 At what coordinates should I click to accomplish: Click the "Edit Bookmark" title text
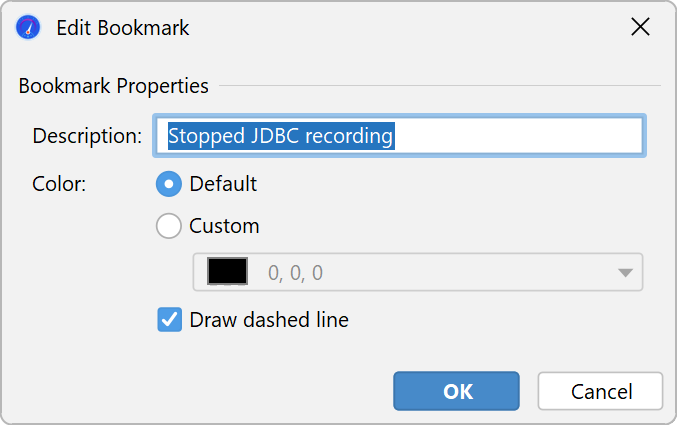pyautogui.click(x=122, y=28)
